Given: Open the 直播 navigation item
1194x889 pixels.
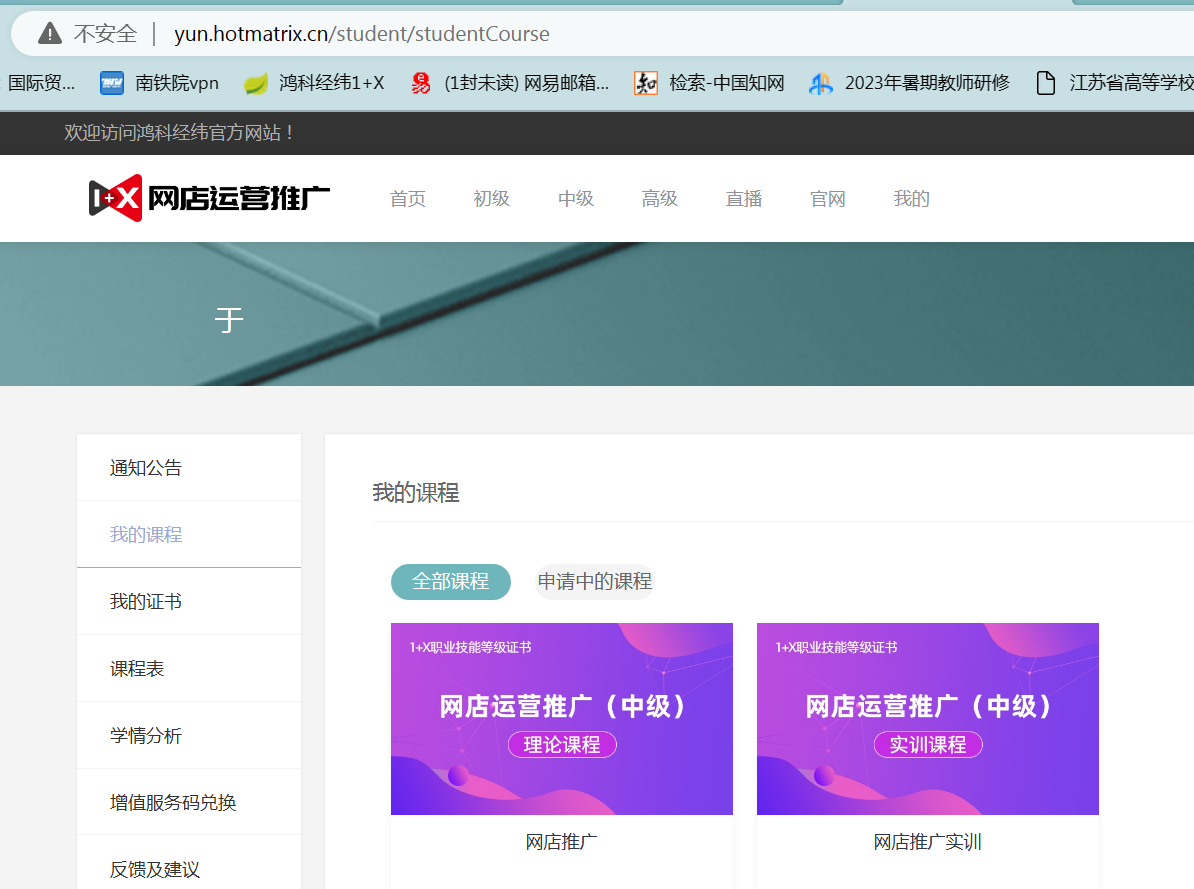Looking at the screenshot, I should (743, 199).
